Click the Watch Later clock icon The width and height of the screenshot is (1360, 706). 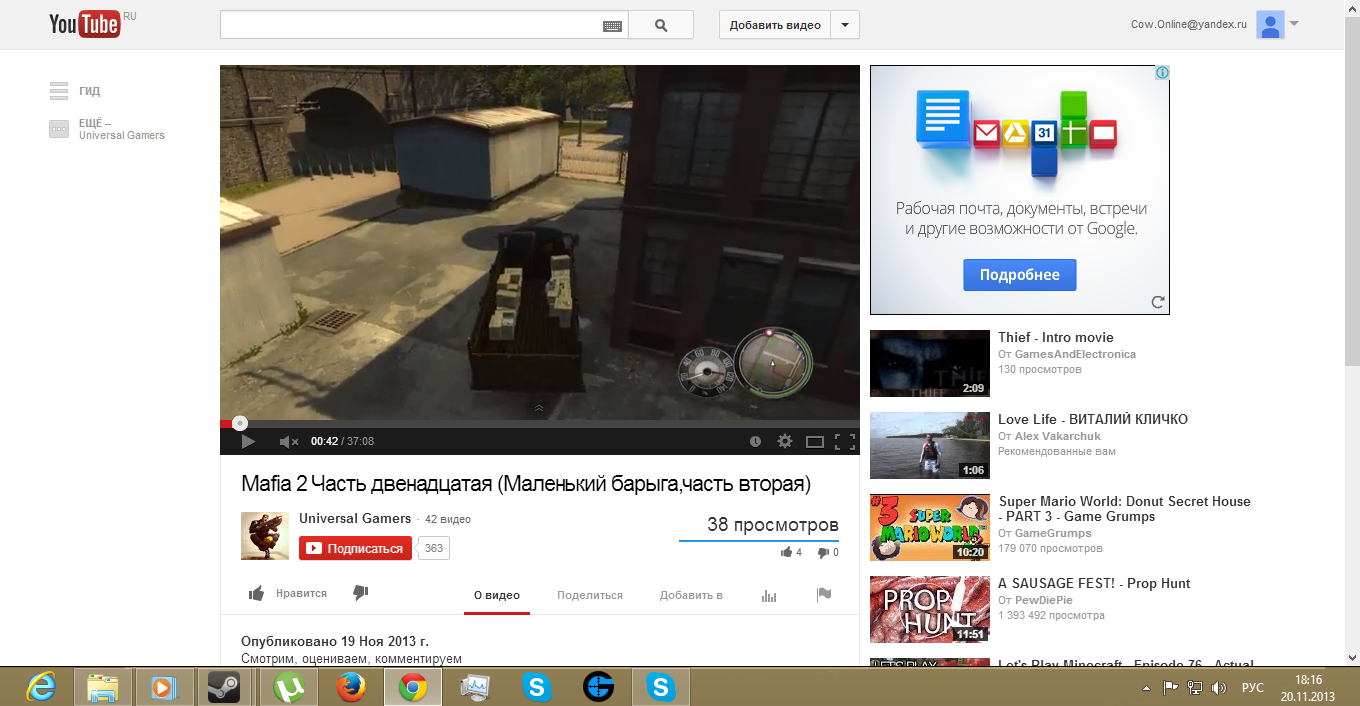[755, 441]
